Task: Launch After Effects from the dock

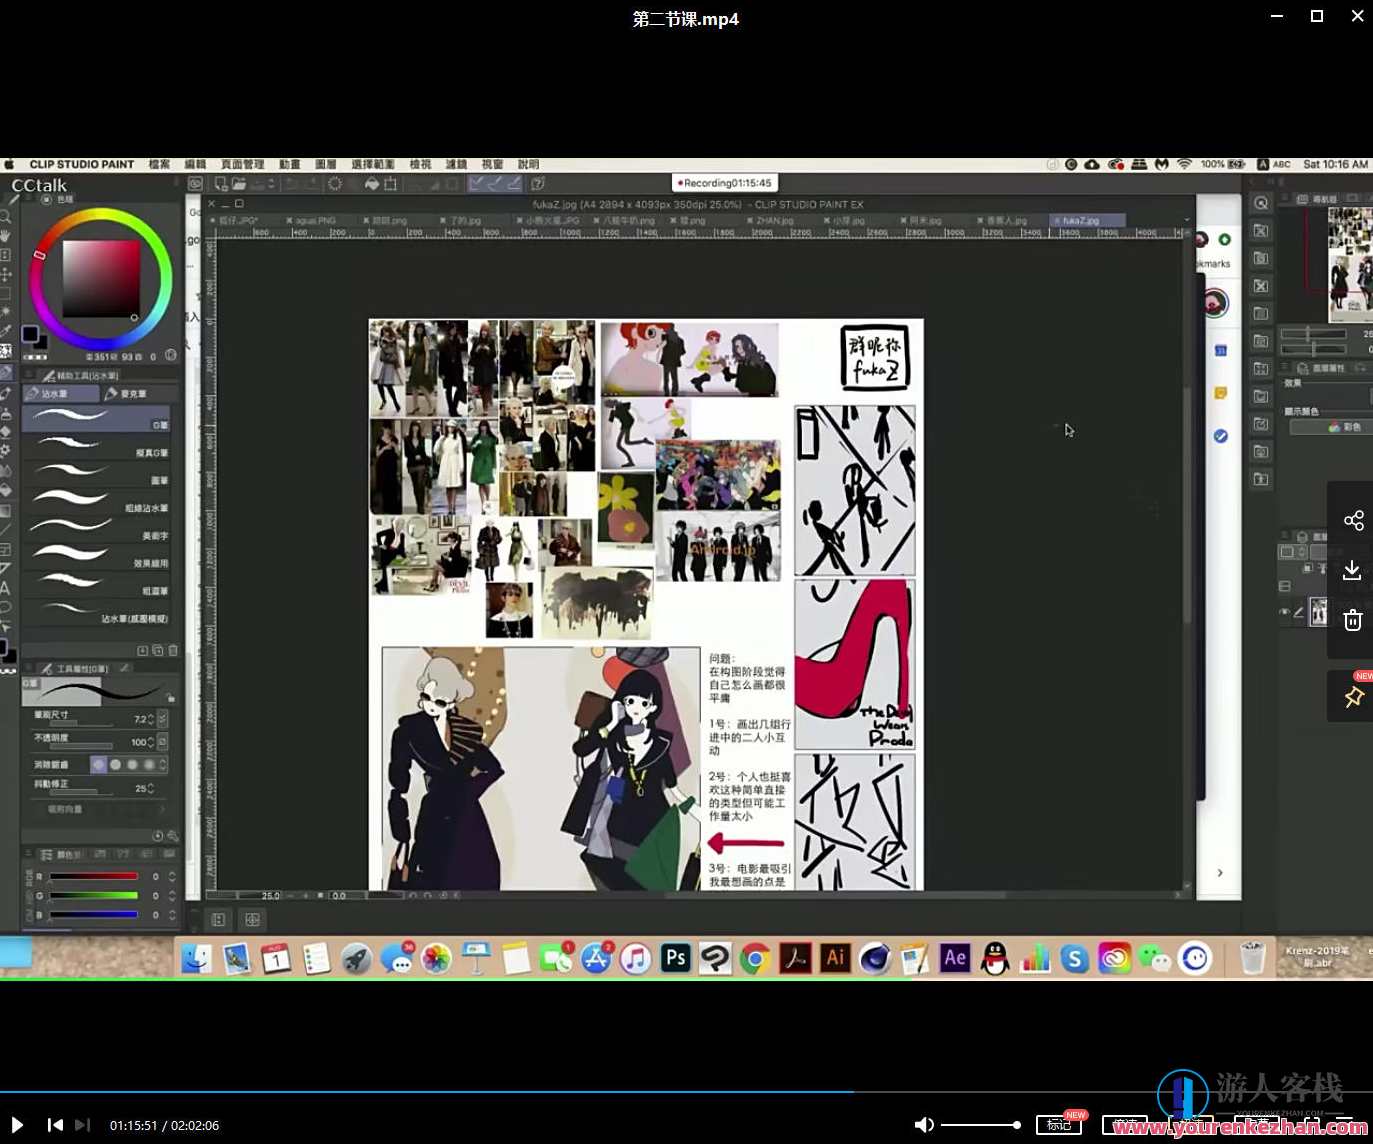Action: coord(955,958)
